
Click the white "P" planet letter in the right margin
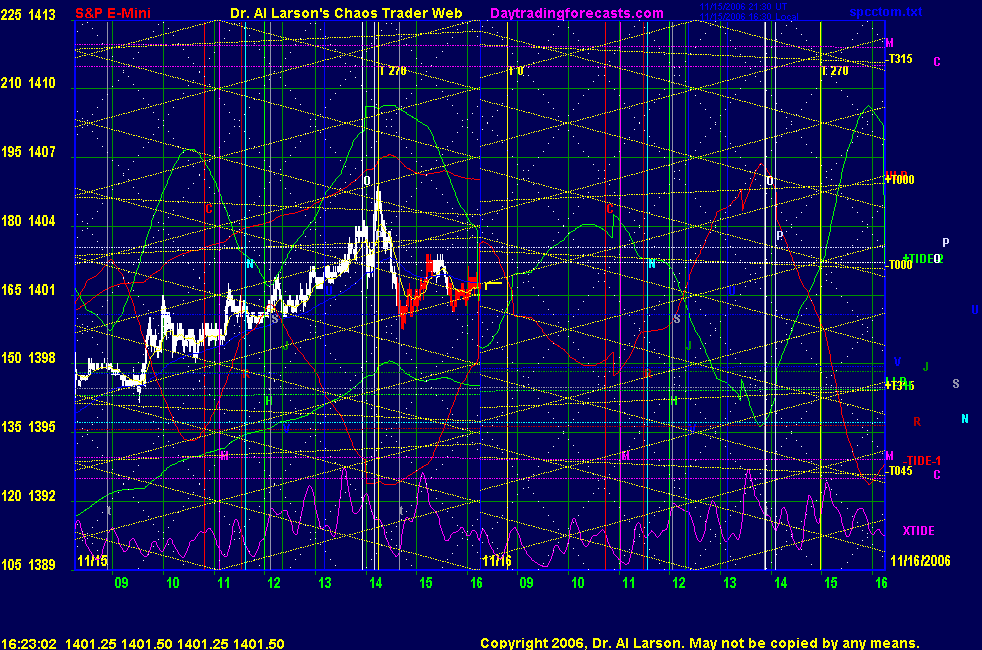[946, 242]
